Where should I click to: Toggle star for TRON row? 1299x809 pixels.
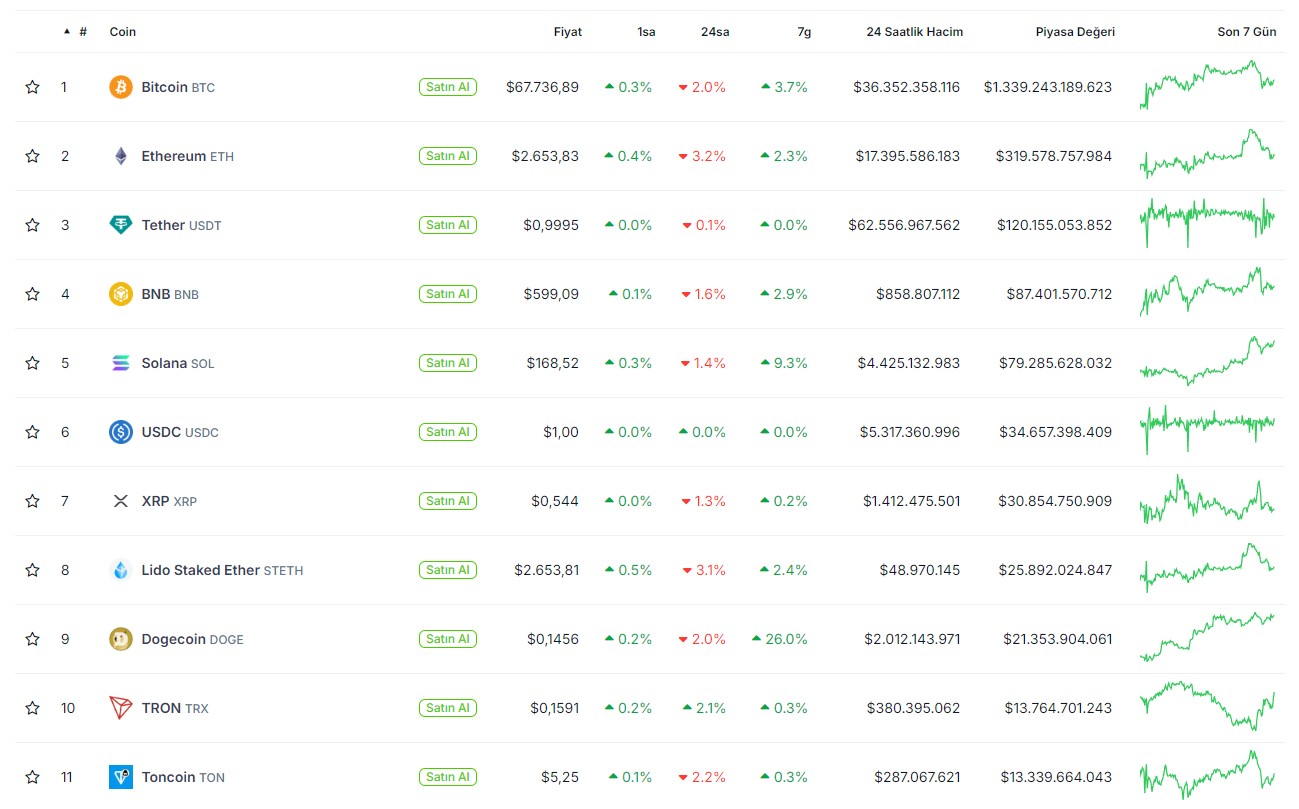click(x=32, y=708)
